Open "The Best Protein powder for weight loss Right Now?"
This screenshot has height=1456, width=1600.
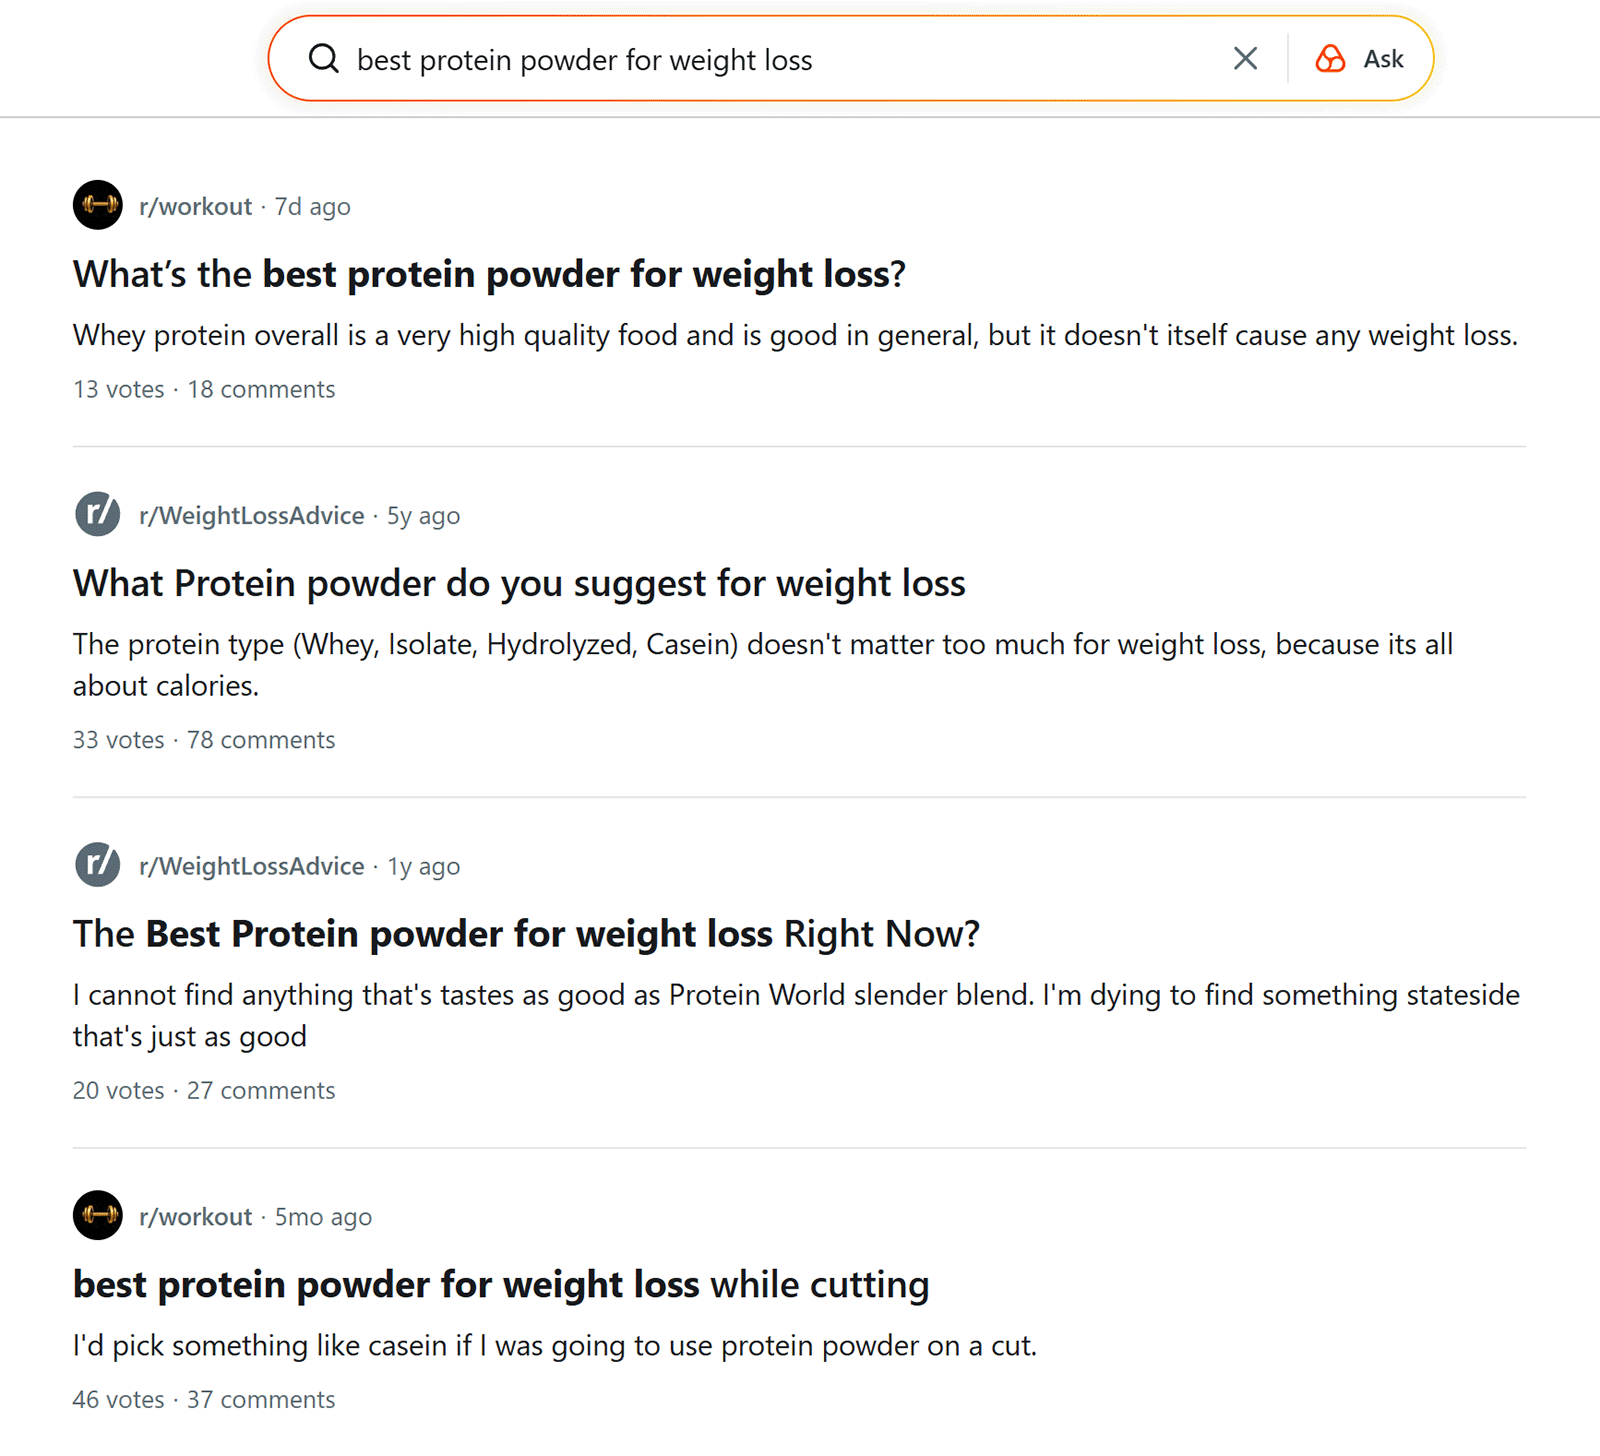[526, 933]
